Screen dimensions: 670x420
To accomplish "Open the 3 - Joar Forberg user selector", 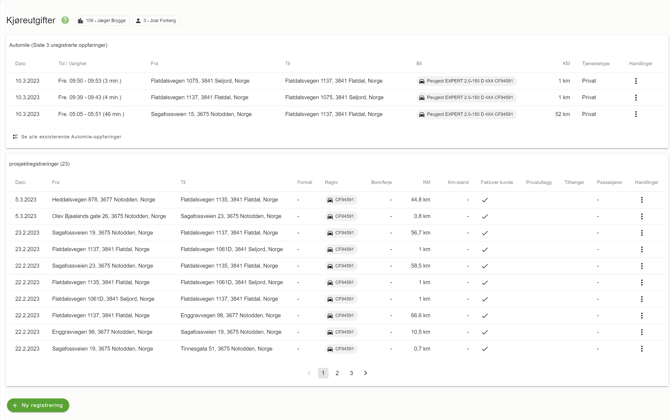I will [155, 20].
